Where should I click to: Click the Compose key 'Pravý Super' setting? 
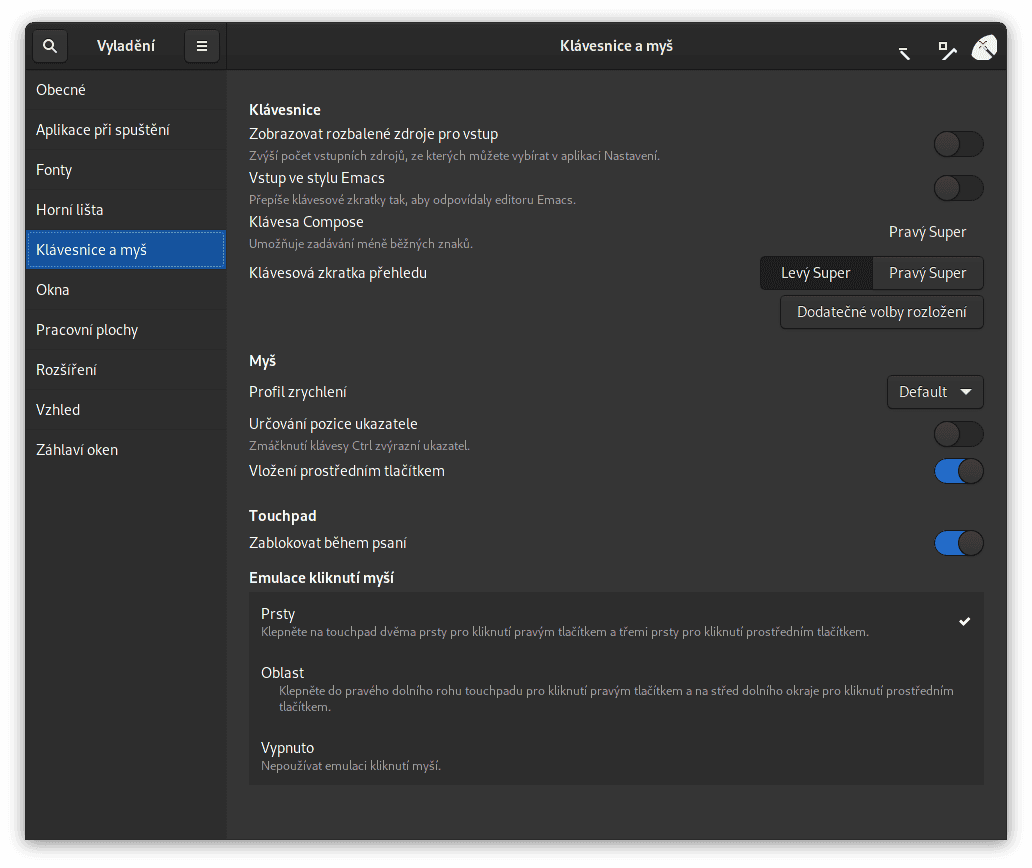(927, 232)
